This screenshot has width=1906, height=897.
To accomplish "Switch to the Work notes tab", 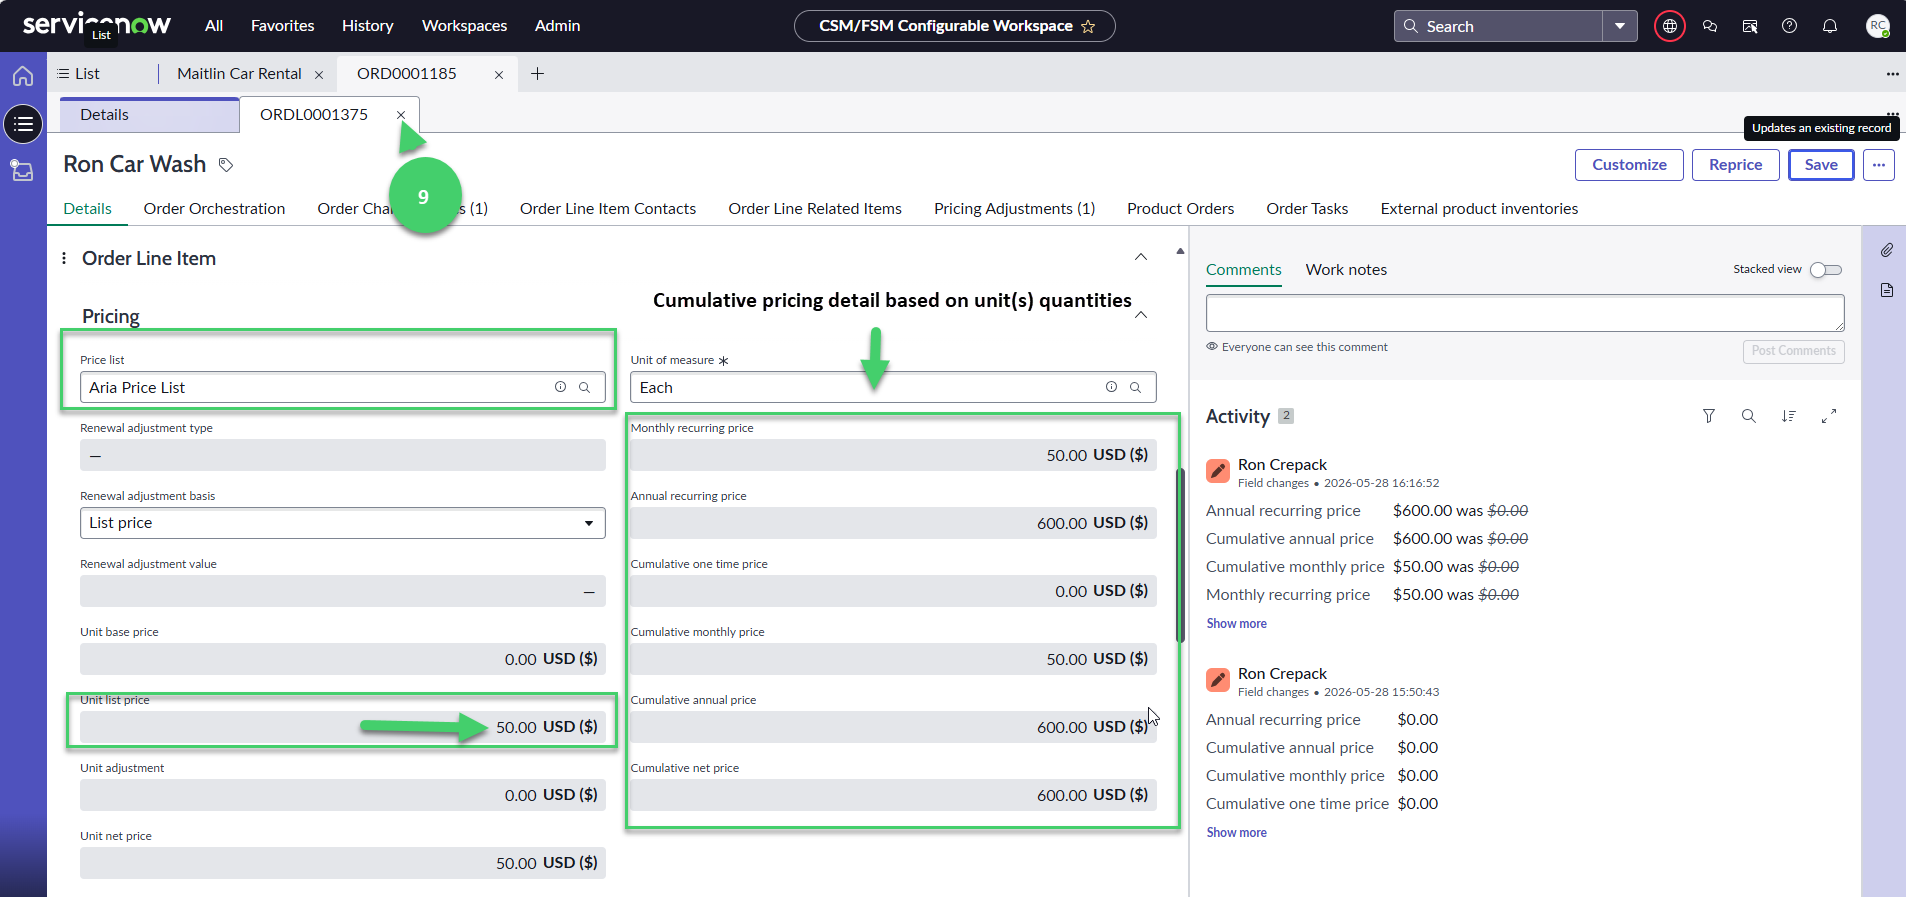I will pos(1346,270).
